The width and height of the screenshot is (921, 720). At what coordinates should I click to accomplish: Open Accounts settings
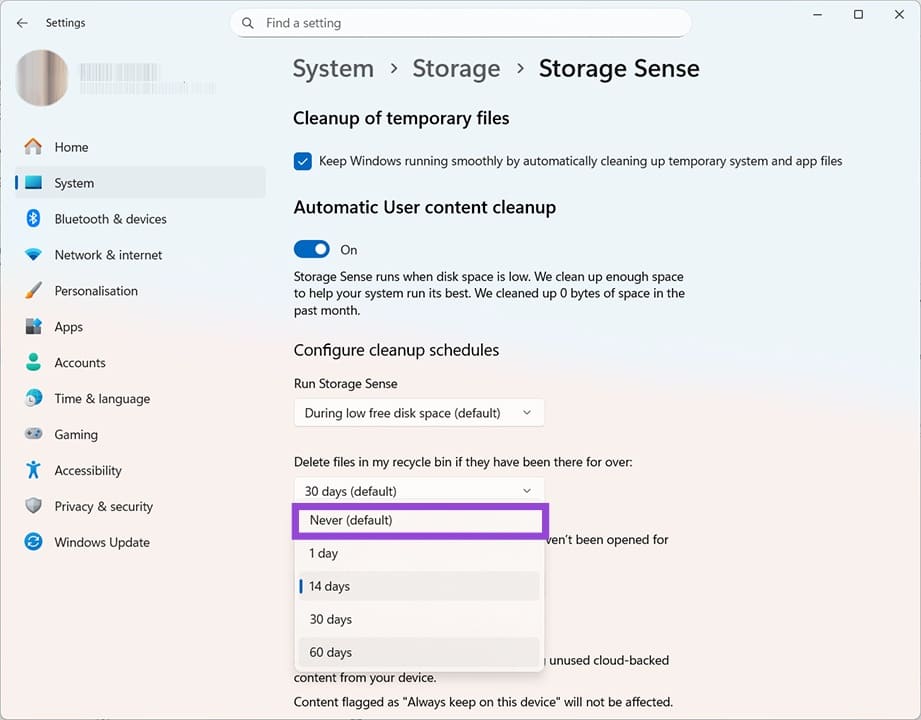pyautogui.click(x=80, y=362)
